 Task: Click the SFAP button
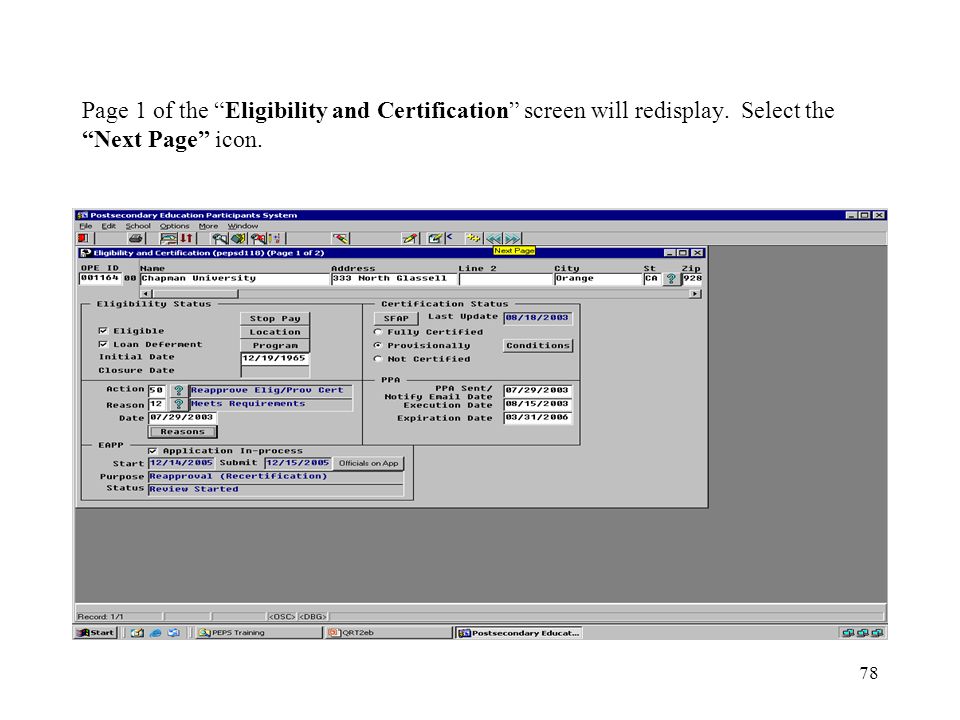(x=396, y=318)
